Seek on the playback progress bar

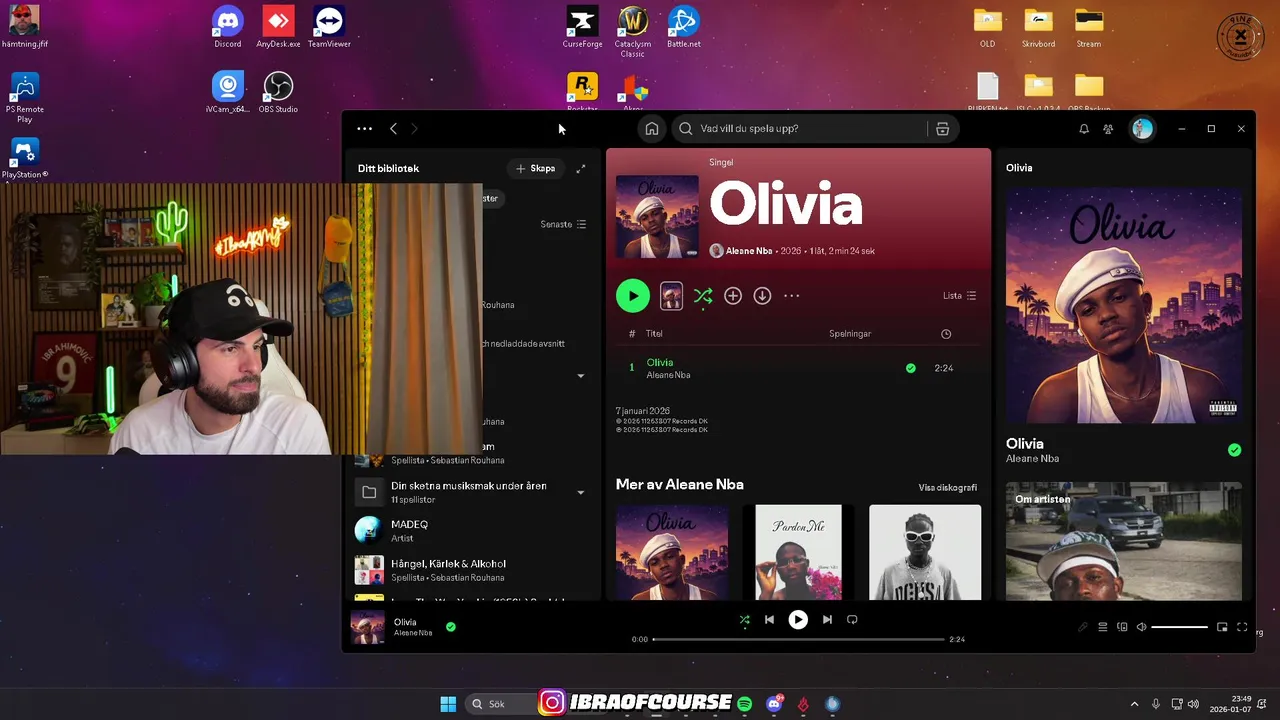point(798,639)
